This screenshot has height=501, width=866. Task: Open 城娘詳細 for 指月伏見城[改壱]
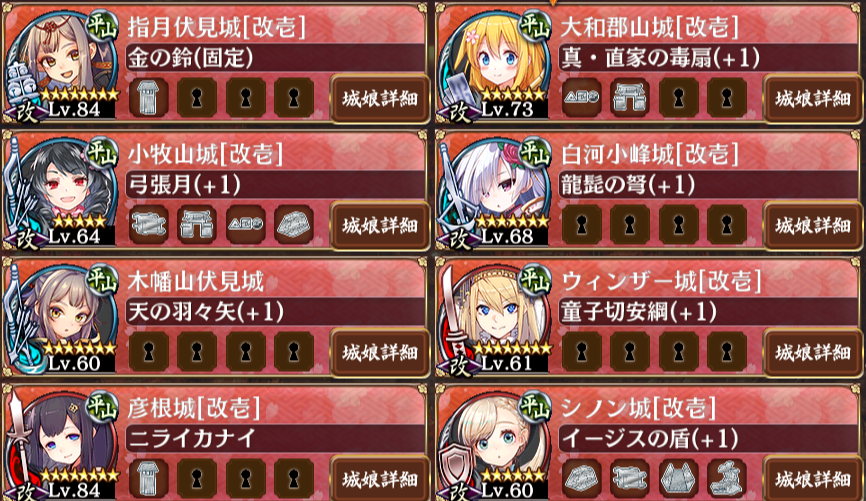(380, 99)
